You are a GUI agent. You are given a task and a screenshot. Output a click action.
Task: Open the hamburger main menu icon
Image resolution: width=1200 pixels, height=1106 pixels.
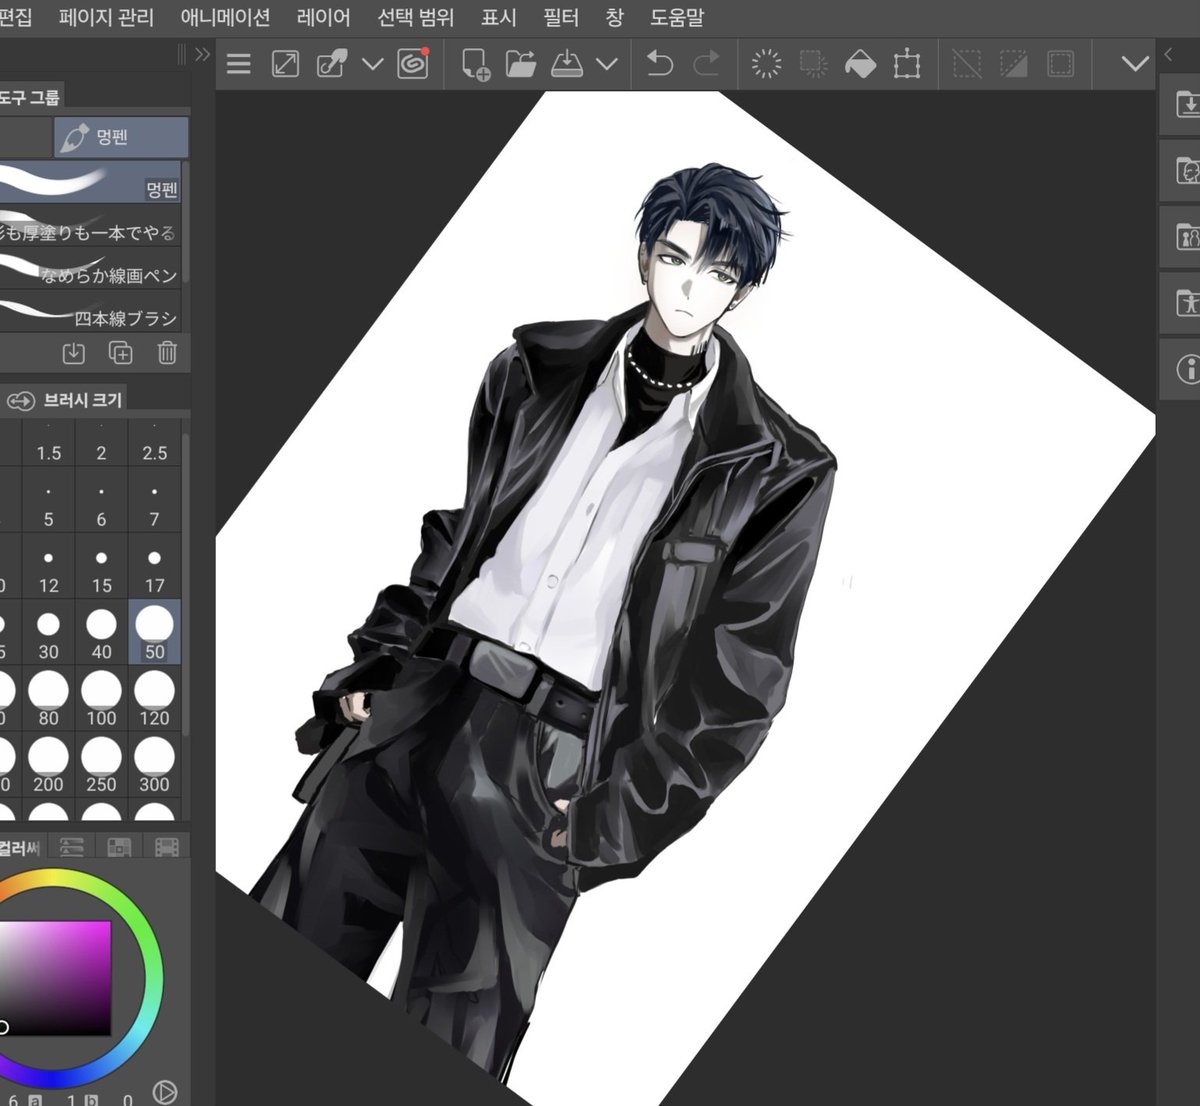click(x=239, y=65)
